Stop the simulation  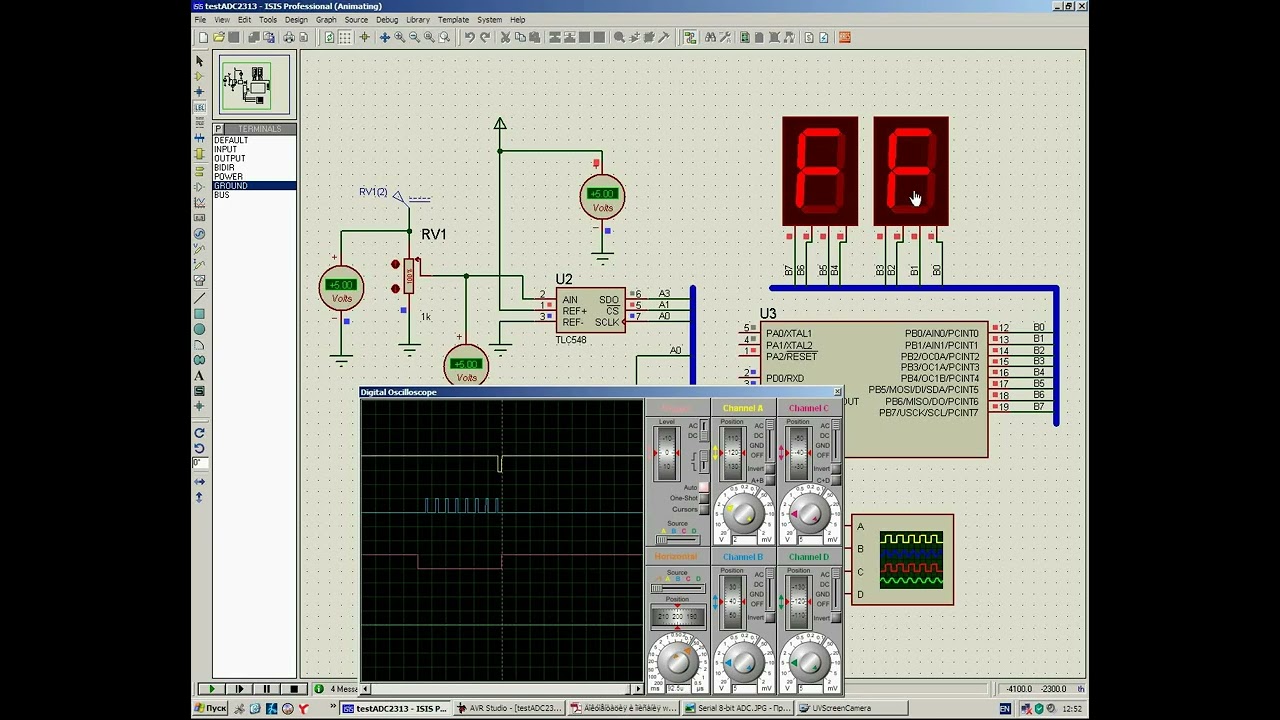click(293, 689)
